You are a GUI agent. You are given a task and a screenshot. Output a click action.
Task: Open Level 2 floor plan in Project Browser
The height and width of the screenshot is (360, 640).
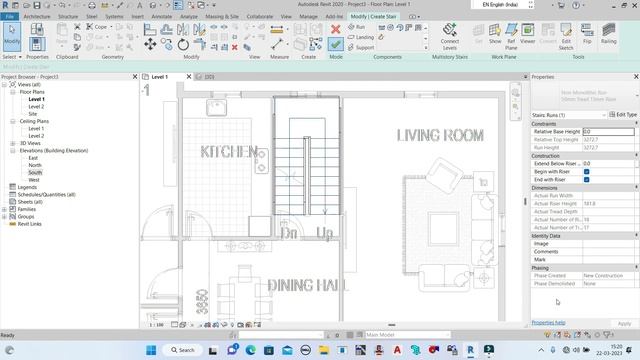point(36,107)
